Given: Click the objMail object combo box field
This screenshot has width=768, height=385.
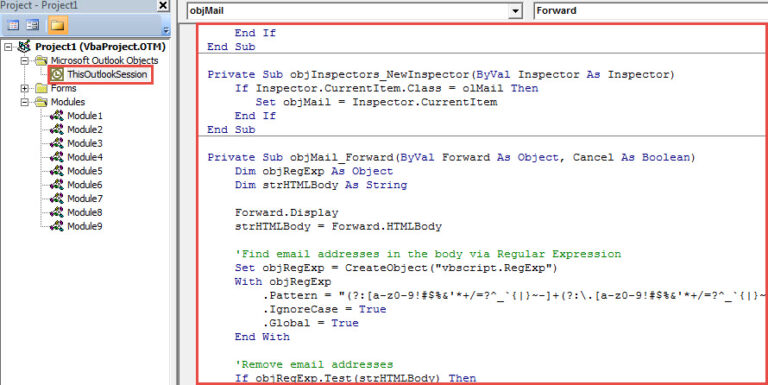Looking at the screenshot, I should pos(355,11).
